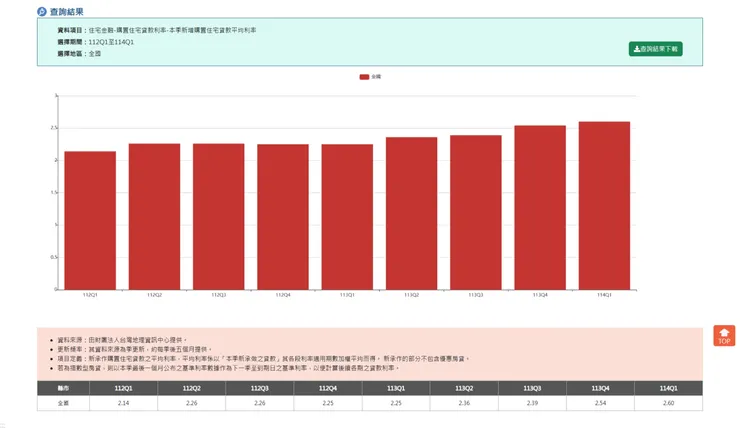Click the 2.26 value under 112Q2 column
Screen dimensions: 740x431
tap(192, 403)
